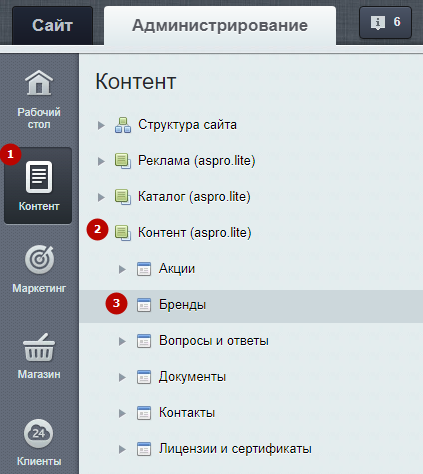Click the notifications icon showing 6
The height and width of the screenshot is (474, 423).
pos(385,22)
